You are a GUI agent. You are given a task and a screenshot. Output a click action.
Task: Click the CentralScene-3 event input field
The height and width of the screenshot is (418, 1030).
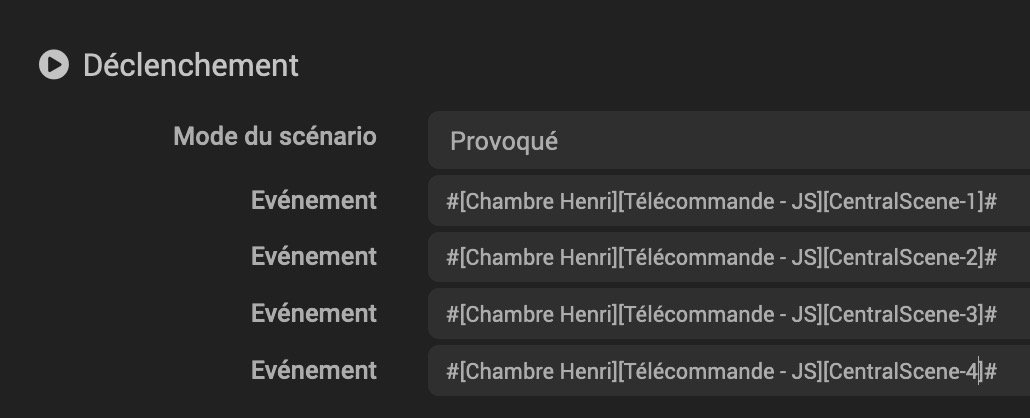pyautogui.click(x=728, y=314)
